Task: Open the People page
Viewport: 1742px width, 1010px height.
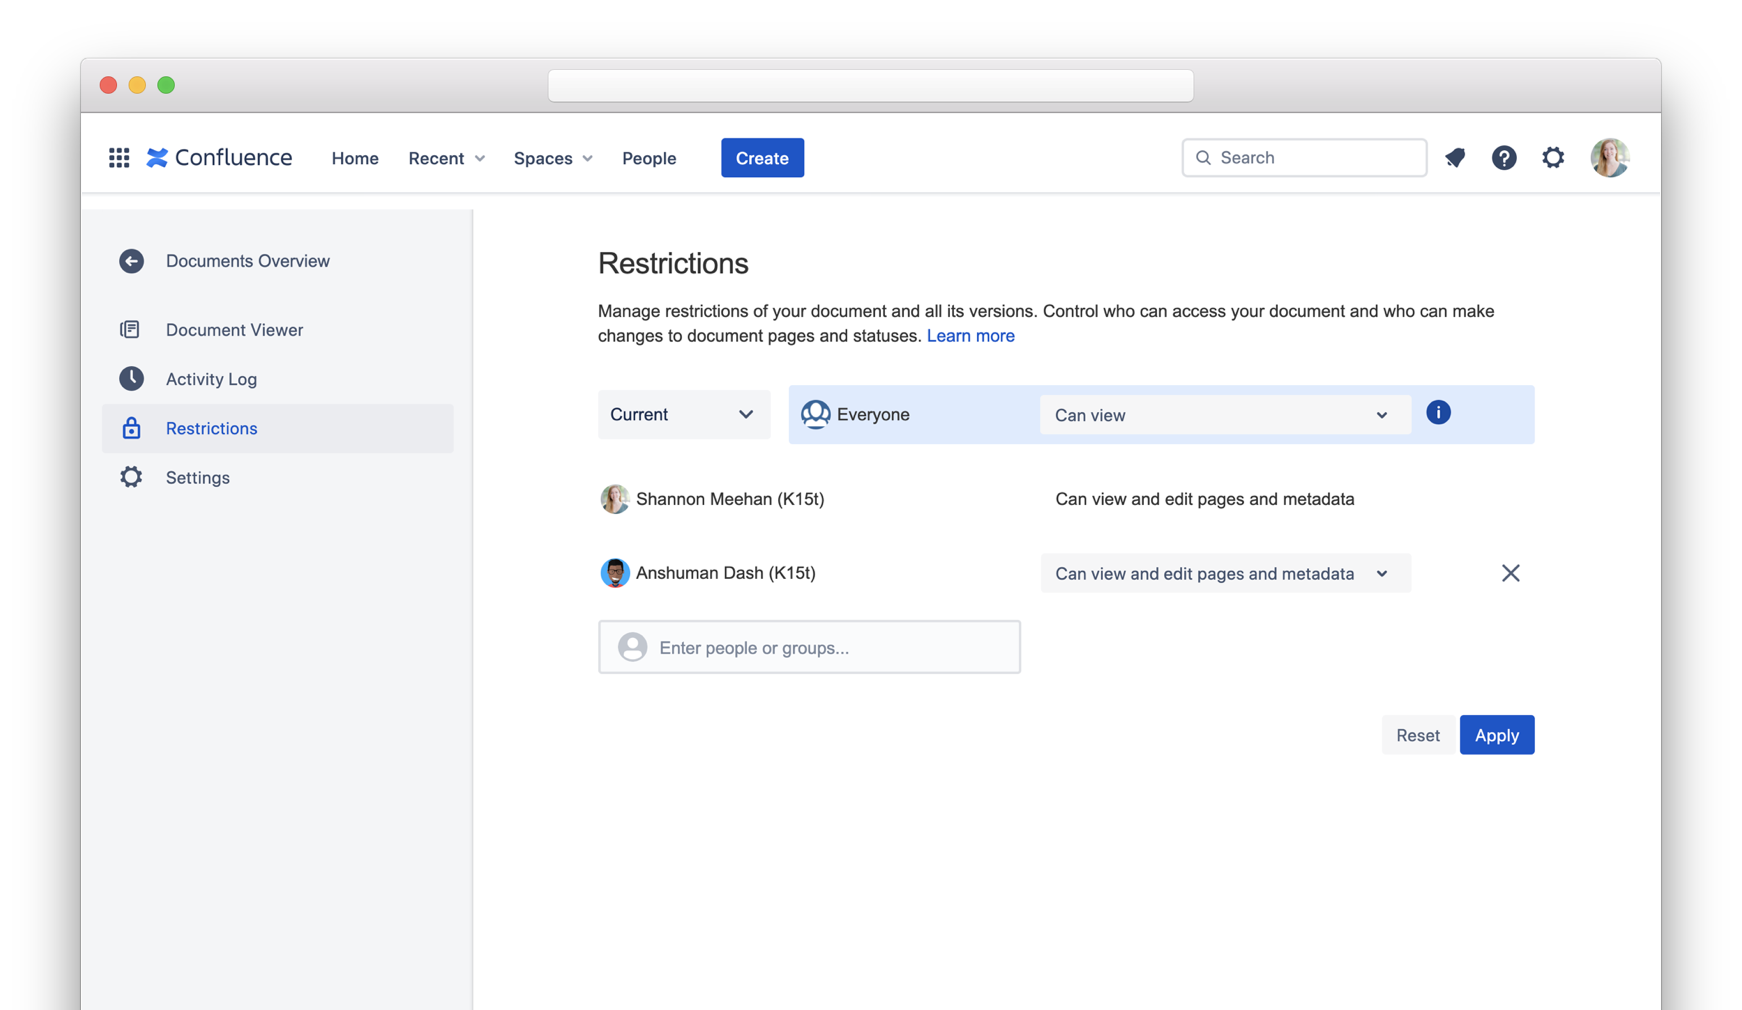Action: click(649, 158)
